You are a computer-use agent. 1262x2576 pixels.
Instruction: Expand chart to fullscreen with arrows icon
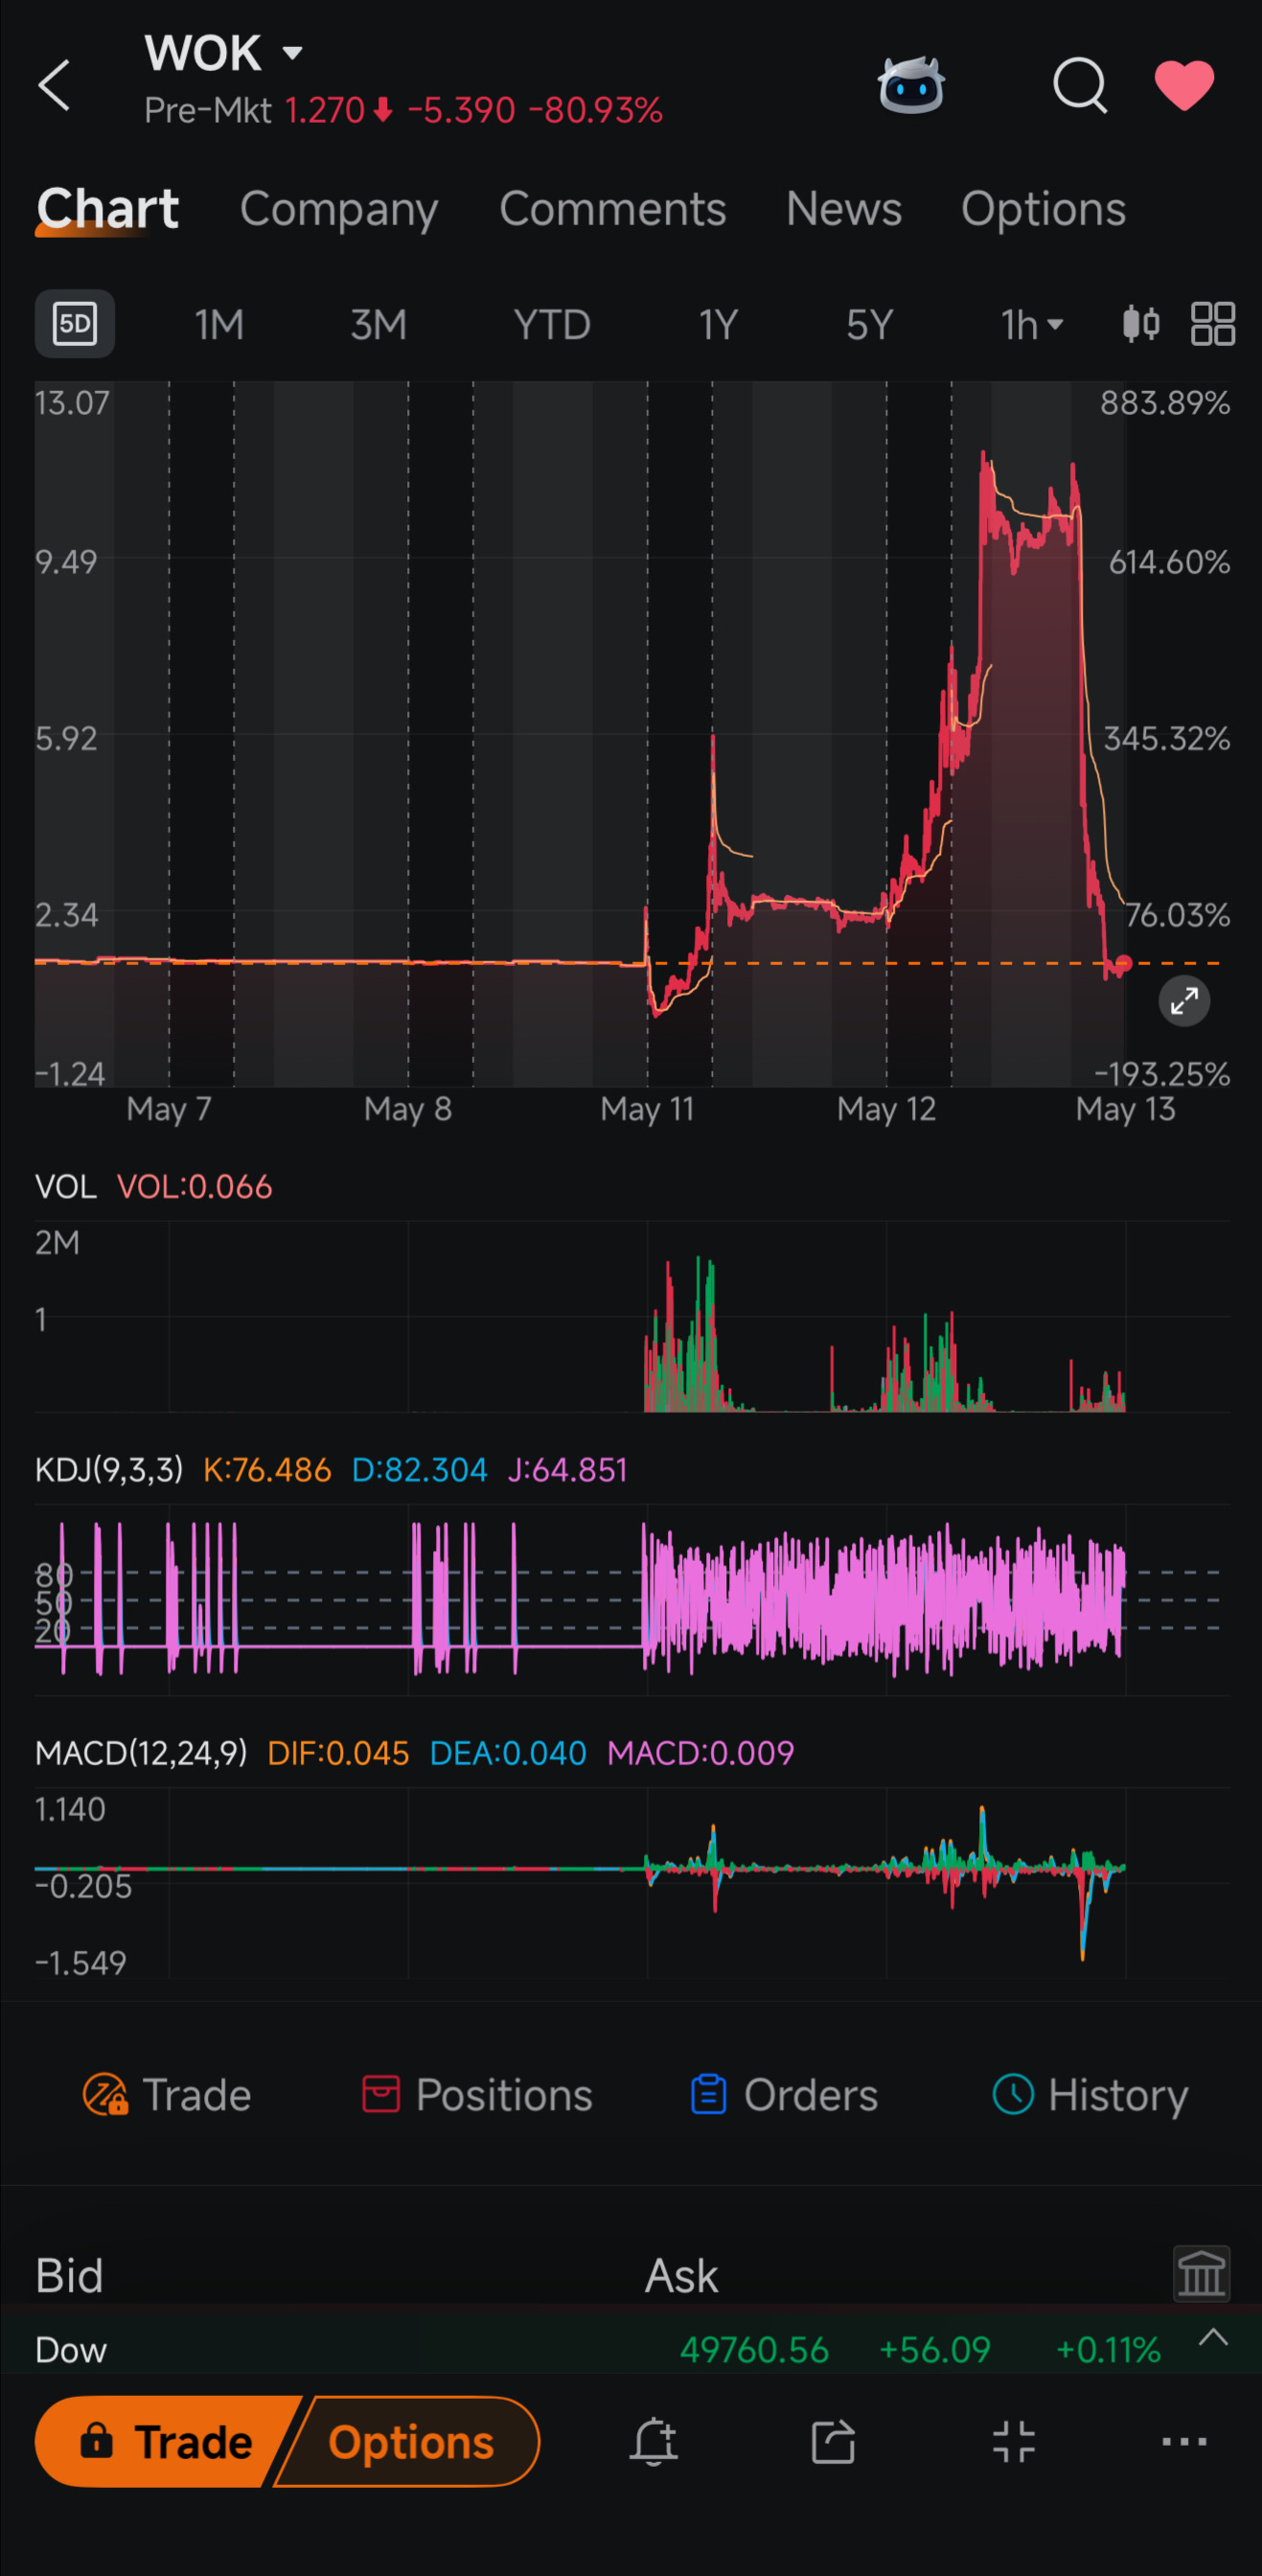tap(1184, 1000)
